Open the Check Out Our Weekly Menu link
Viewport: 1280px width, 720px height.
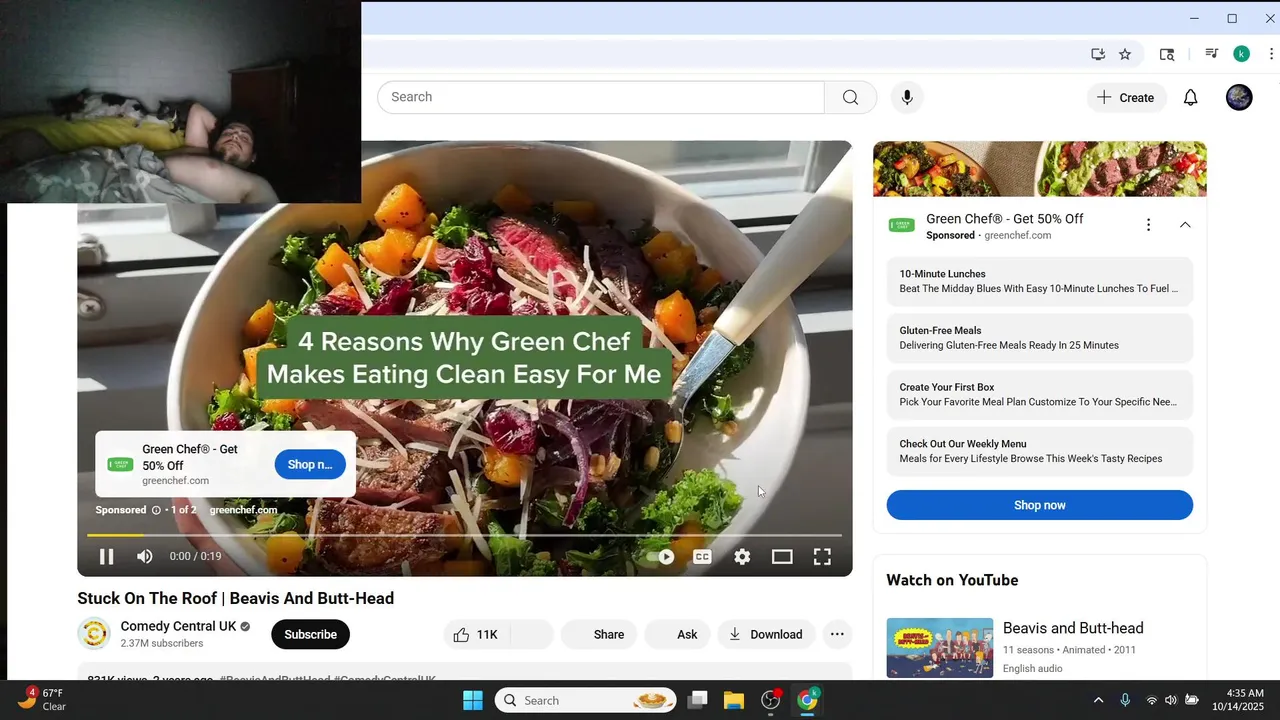[1040, 451]
